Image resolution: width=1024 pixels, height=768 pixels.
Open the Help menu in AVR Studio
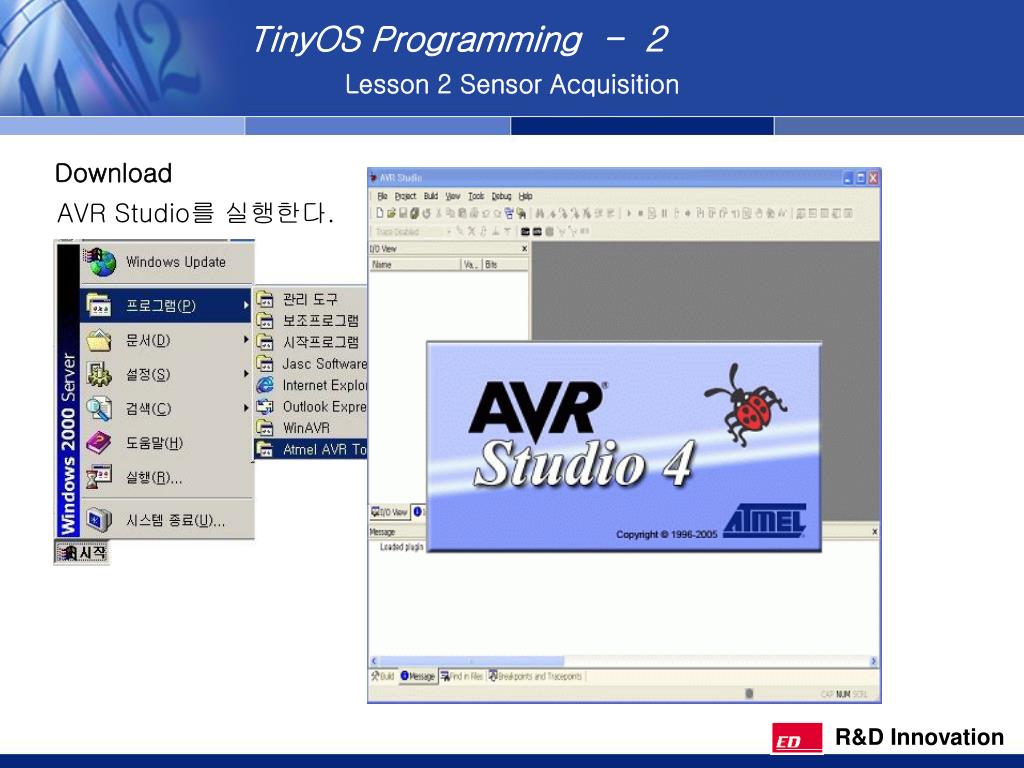[x=526, y=196]
